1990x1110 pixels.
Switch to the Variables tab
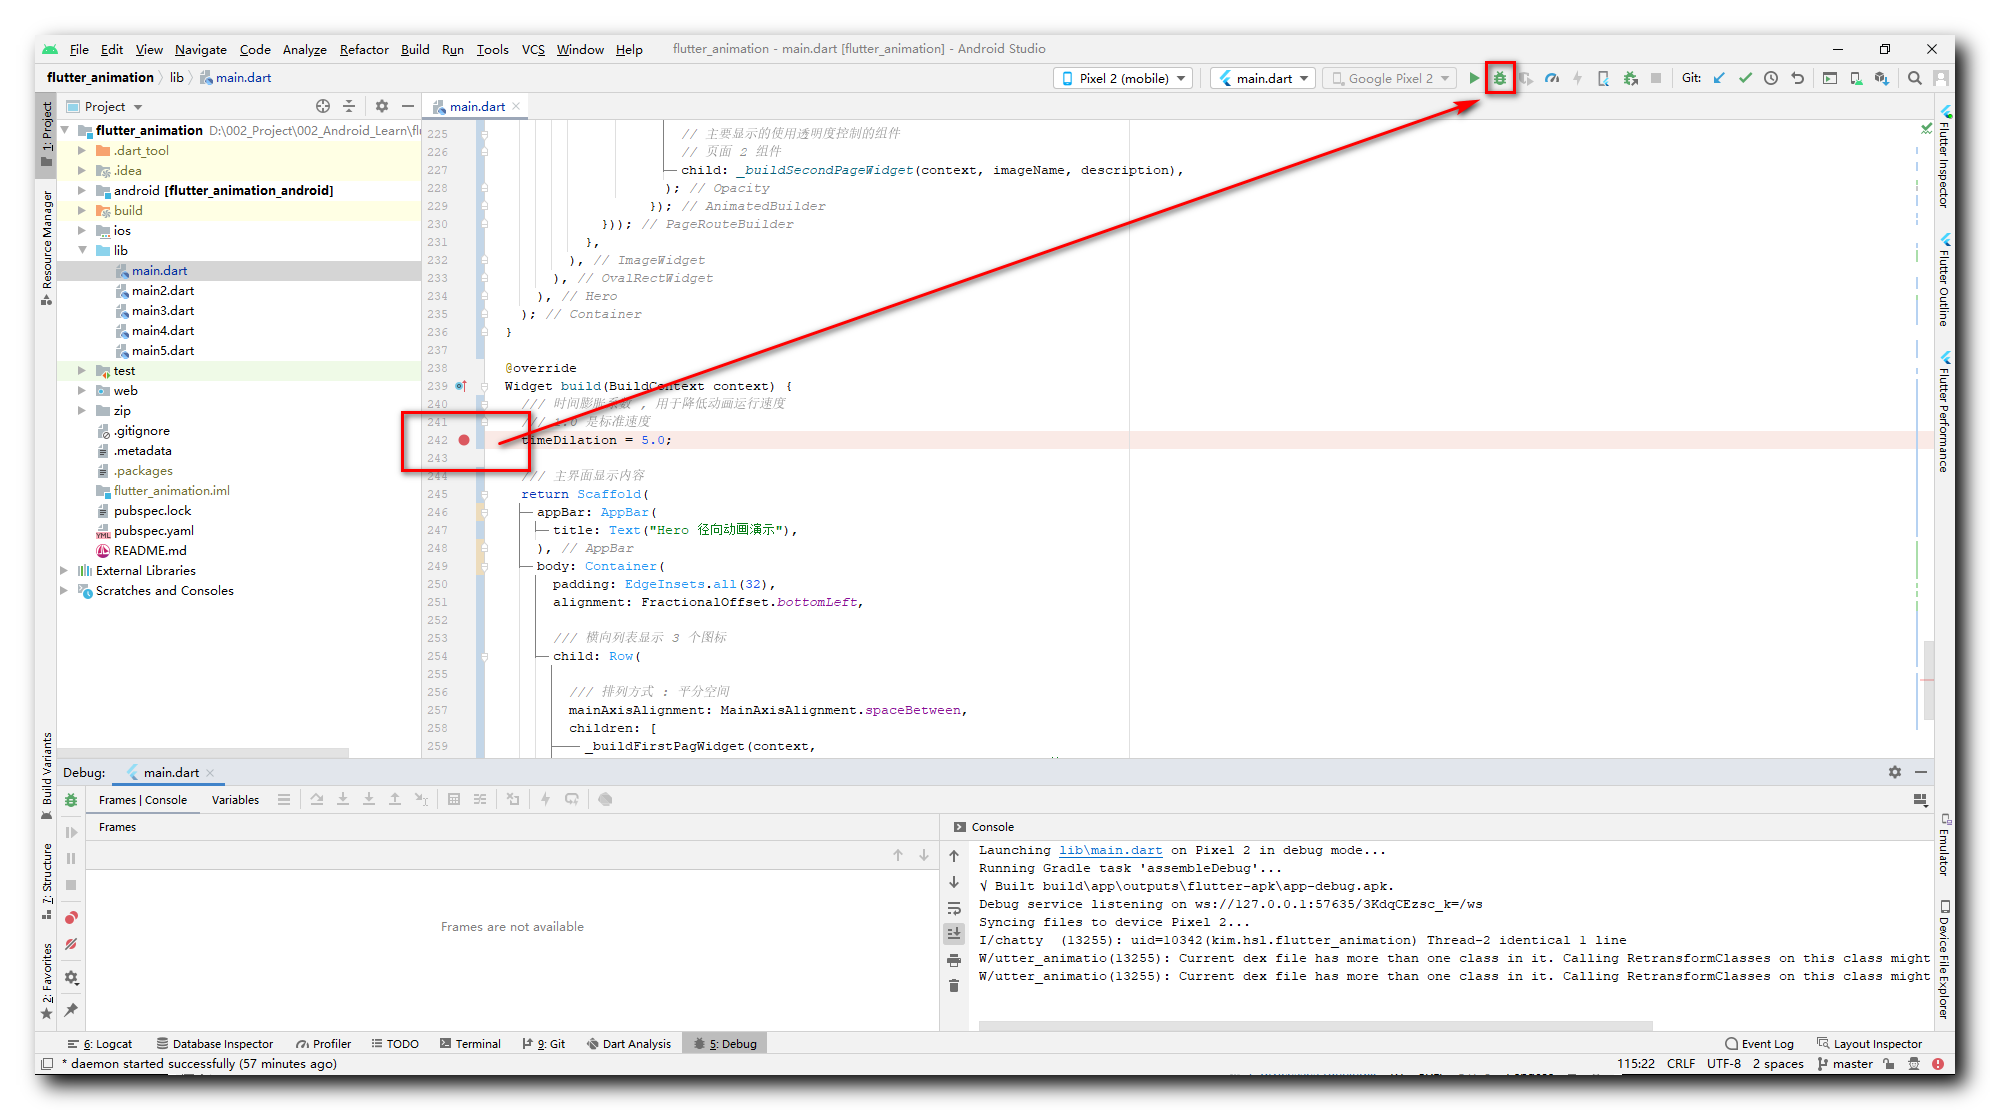coord(235,800)
